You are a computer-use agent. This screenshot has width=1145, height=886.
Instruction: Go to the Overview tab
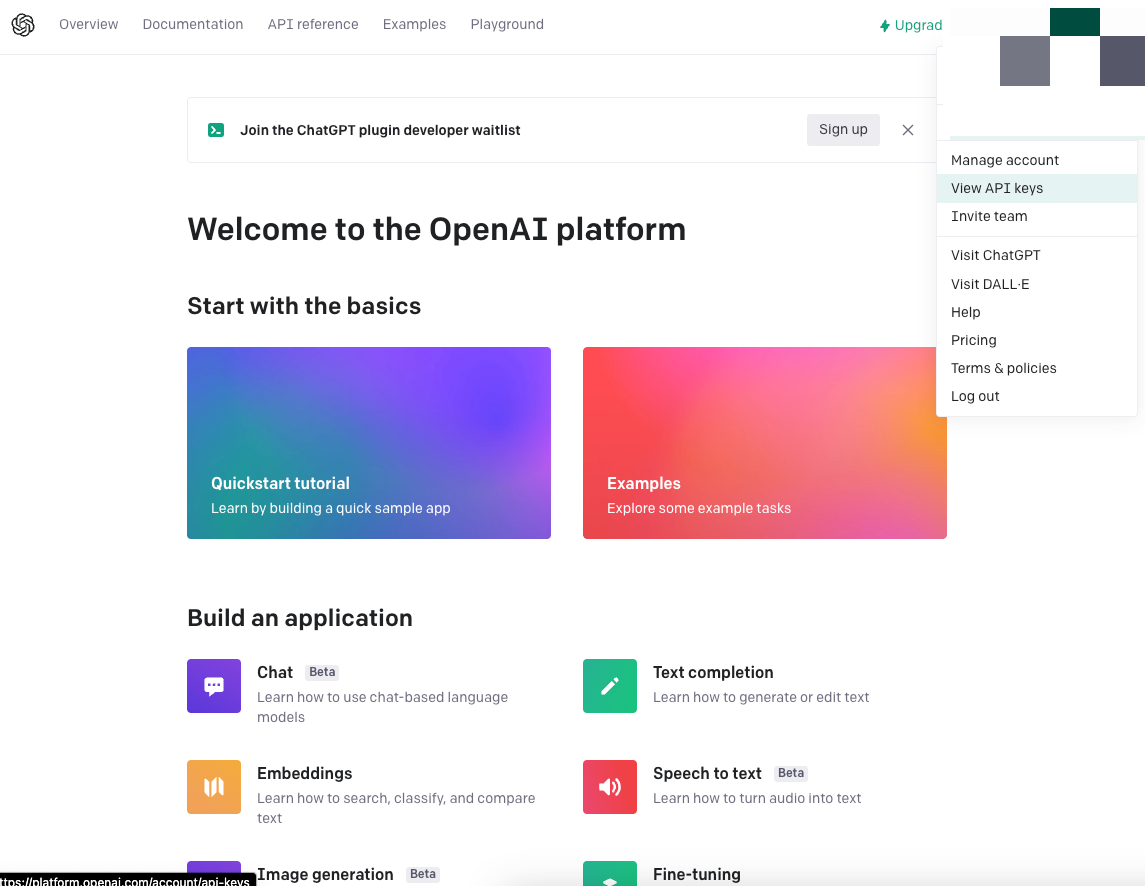88,24
